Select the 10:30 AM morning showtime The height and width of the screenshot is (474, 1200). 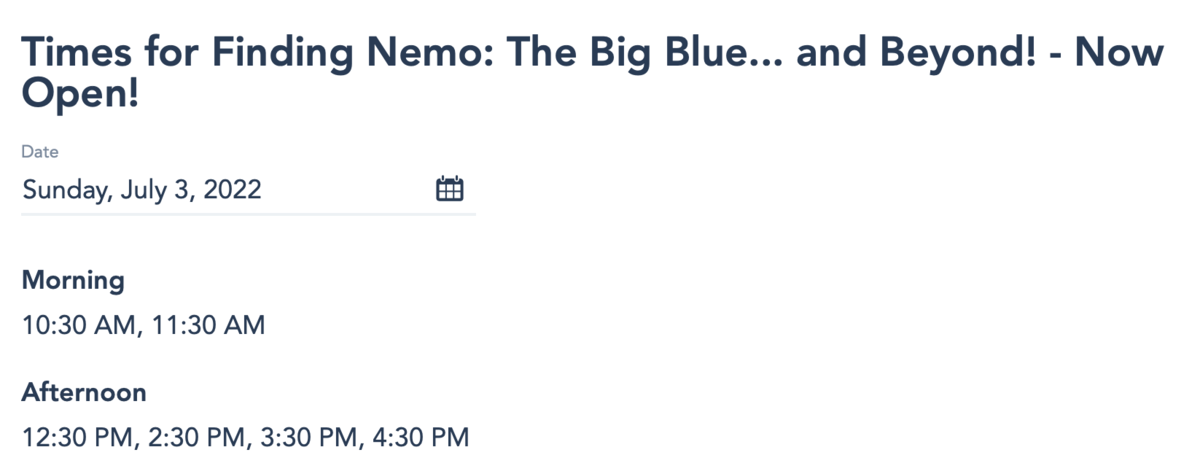pos(82,325)
